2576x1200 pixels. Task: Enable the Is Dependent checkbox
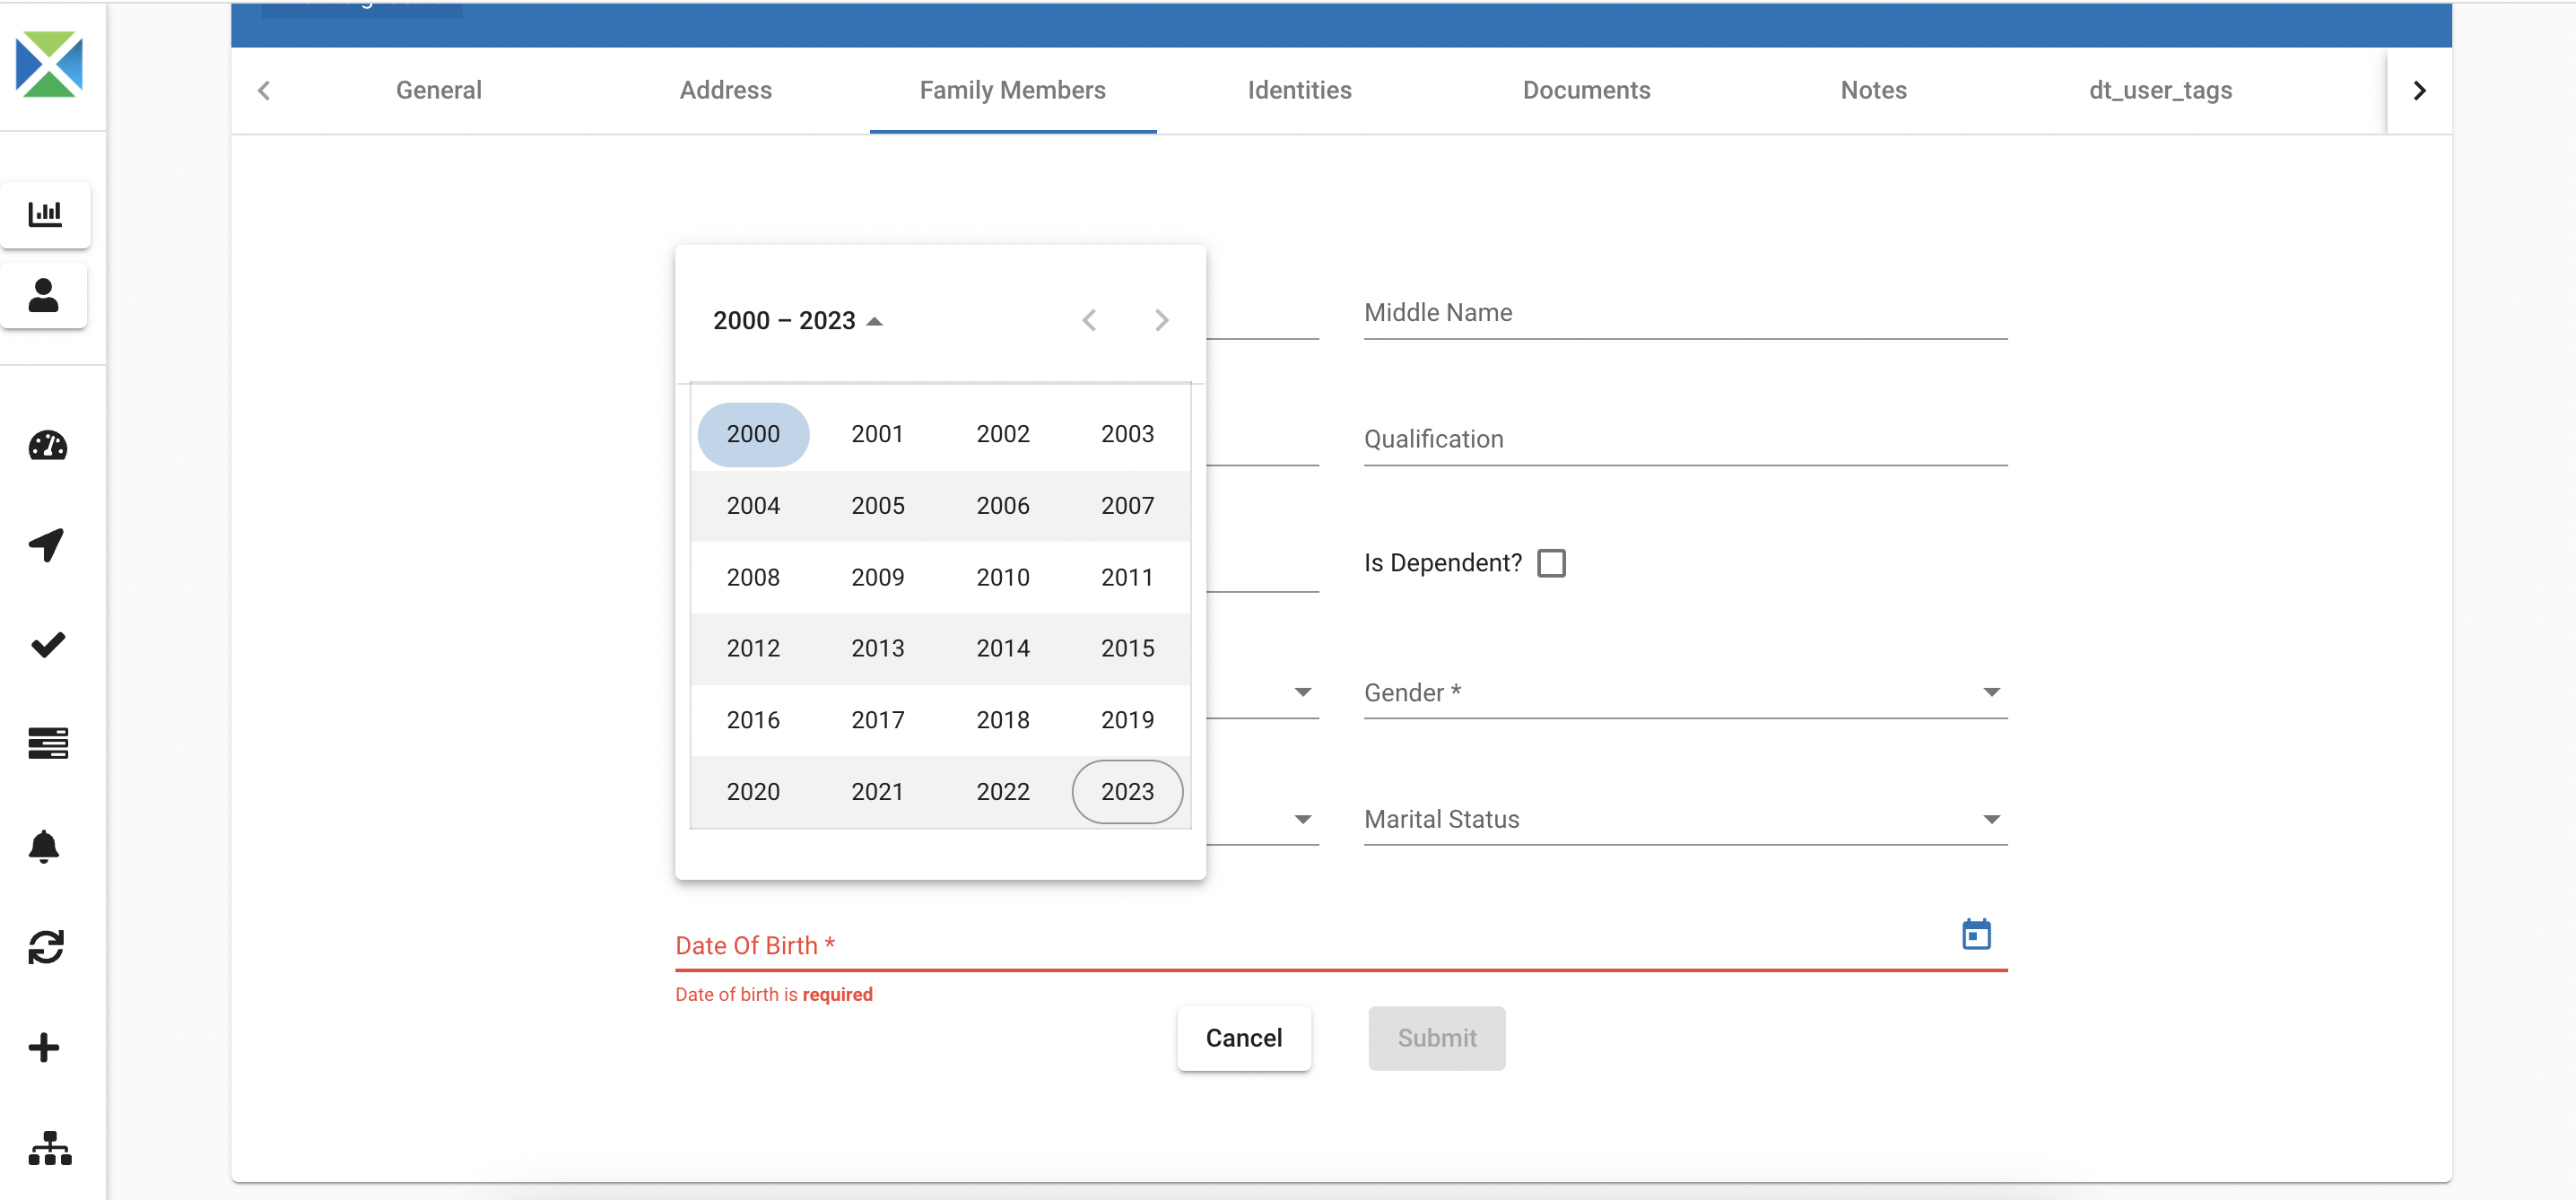click(x=1551, y=562)
